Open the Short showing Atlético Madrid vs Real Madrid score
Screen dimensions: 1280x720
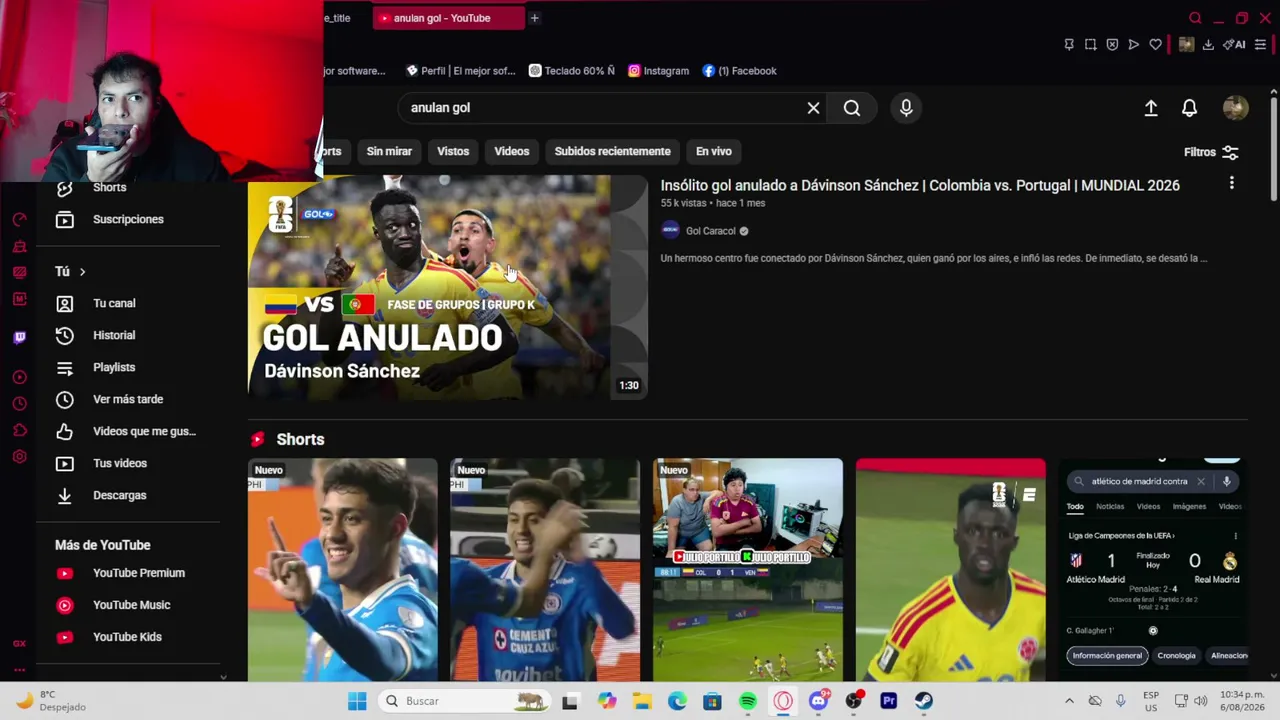tap(1153, 570)
